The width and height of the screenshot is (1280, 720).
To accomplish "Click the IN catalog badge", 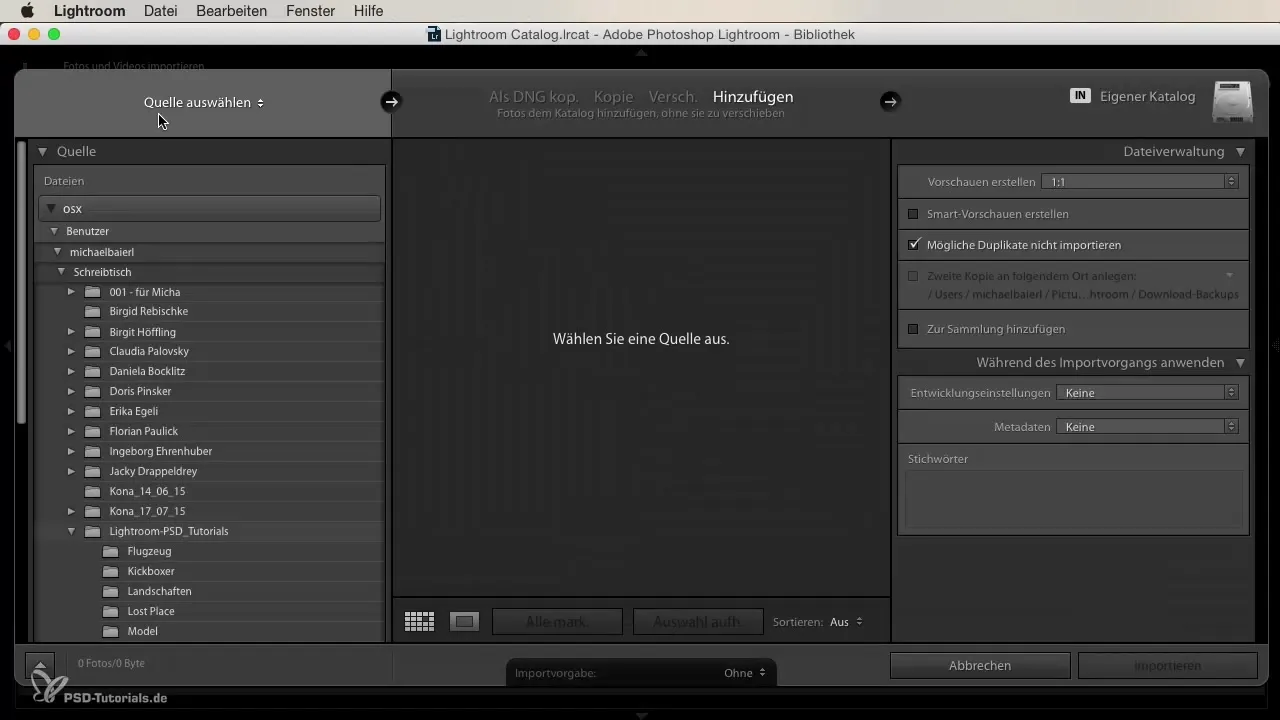I will pos(1079,96).
